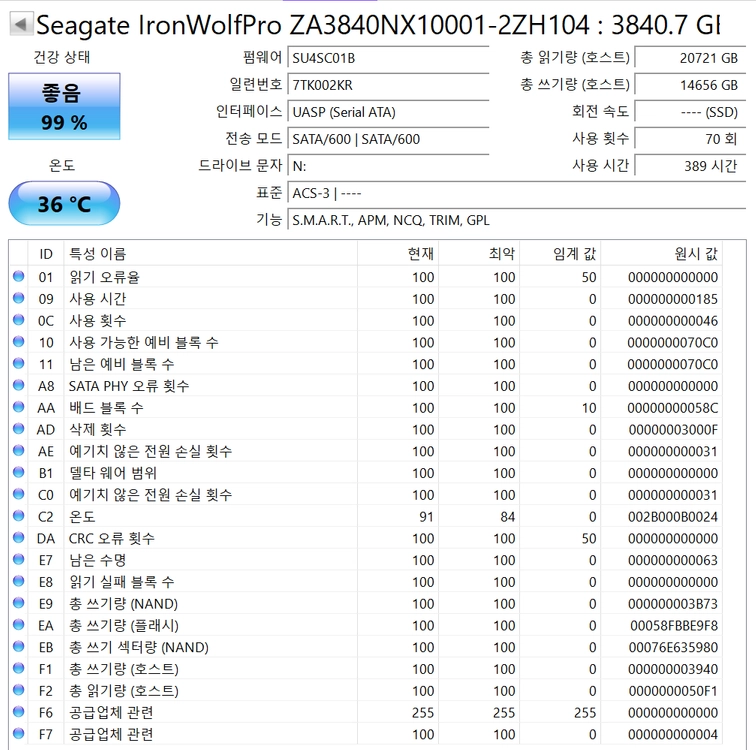
Task: Select the SATA PHY 오류 횟수 row
Action: click(x=365, y=386)
